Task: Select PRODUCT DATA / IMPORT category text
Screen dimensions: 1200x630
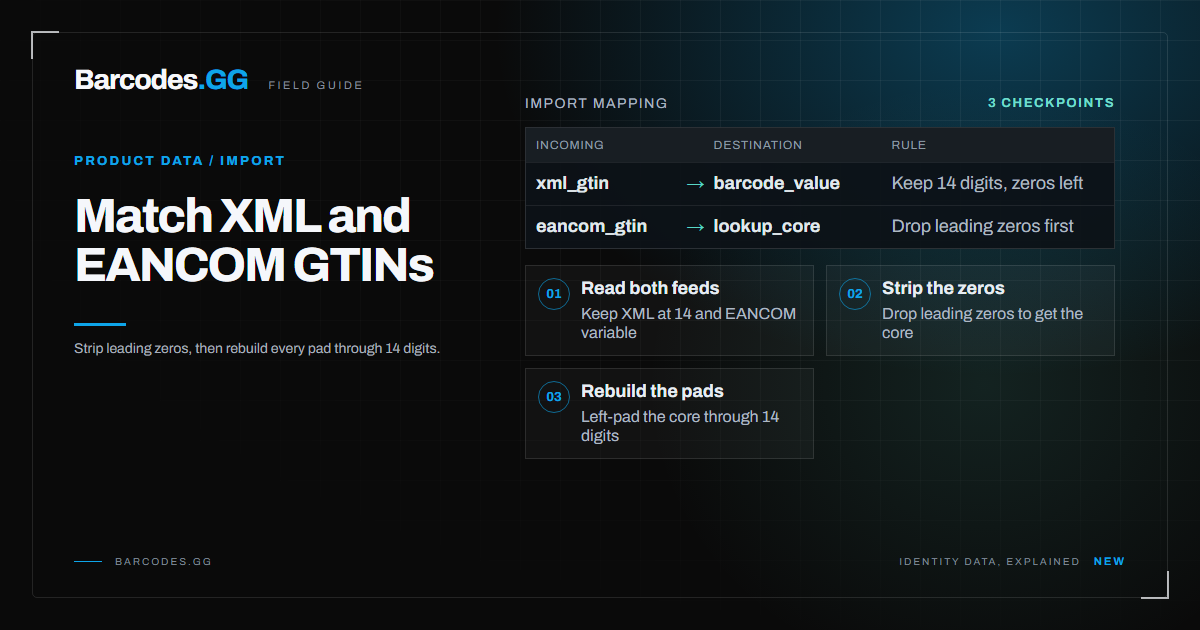Action: point(179,161)
